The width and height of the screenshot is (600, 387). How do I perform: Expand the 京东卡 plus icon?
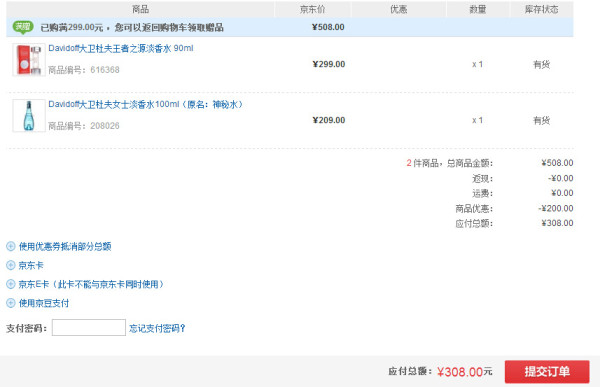(x=11, y=265)
